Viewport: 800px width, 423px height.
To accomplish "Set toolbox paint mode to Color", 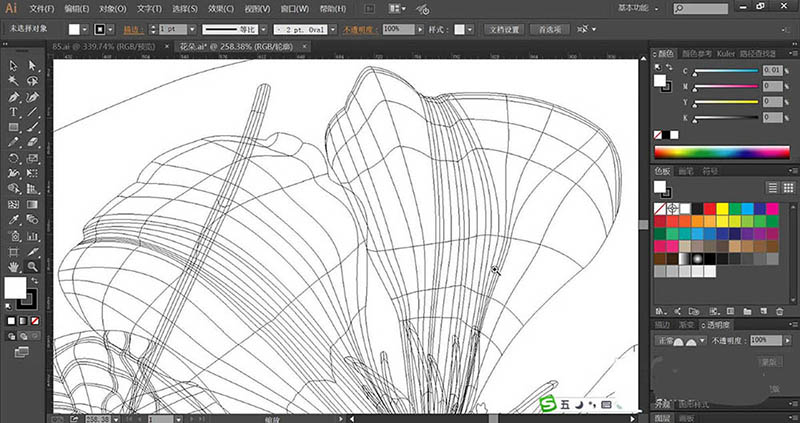I will [x=11, y=321].
